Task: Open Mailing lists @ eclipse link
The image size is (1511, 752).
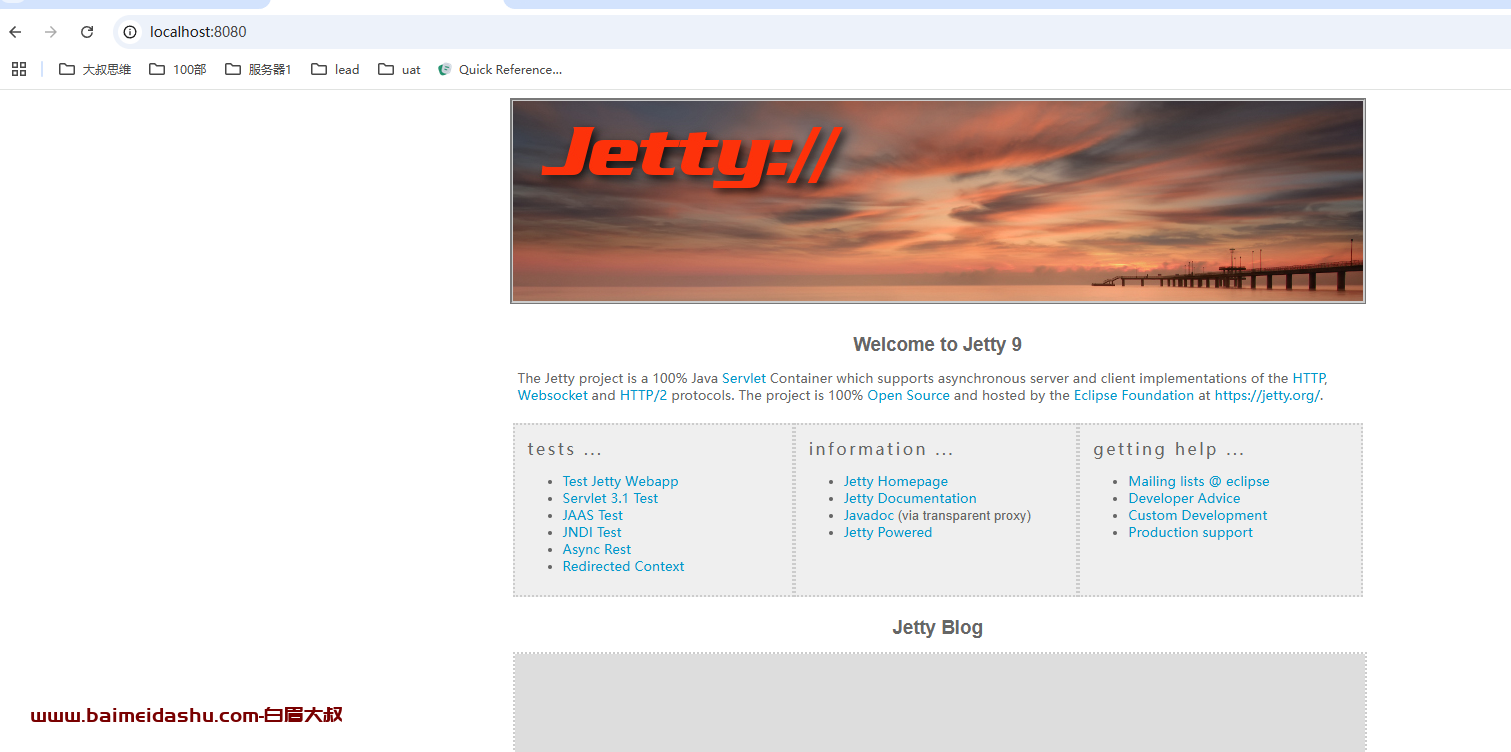Action: (1199, 481)
